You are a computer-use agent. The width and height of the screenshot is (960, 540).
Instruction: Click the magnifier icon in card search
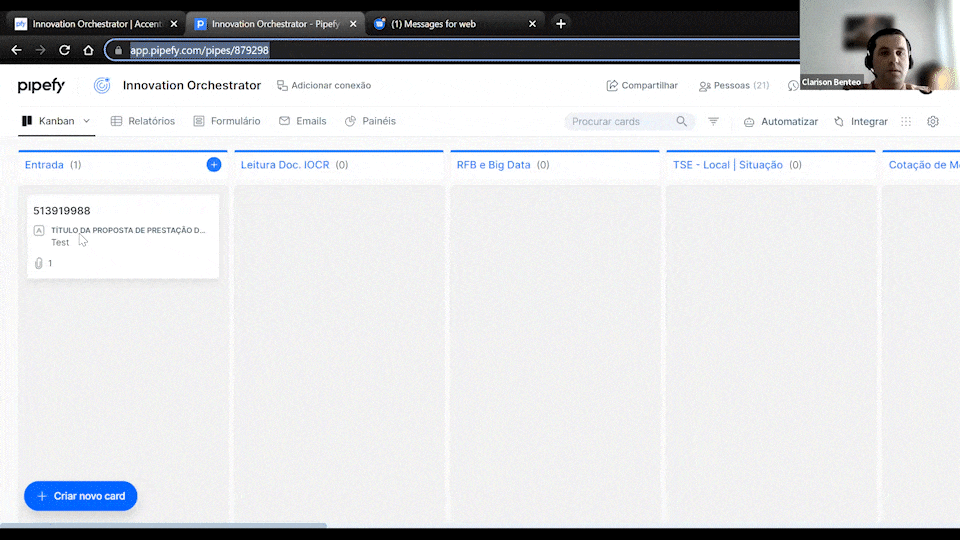682,121
